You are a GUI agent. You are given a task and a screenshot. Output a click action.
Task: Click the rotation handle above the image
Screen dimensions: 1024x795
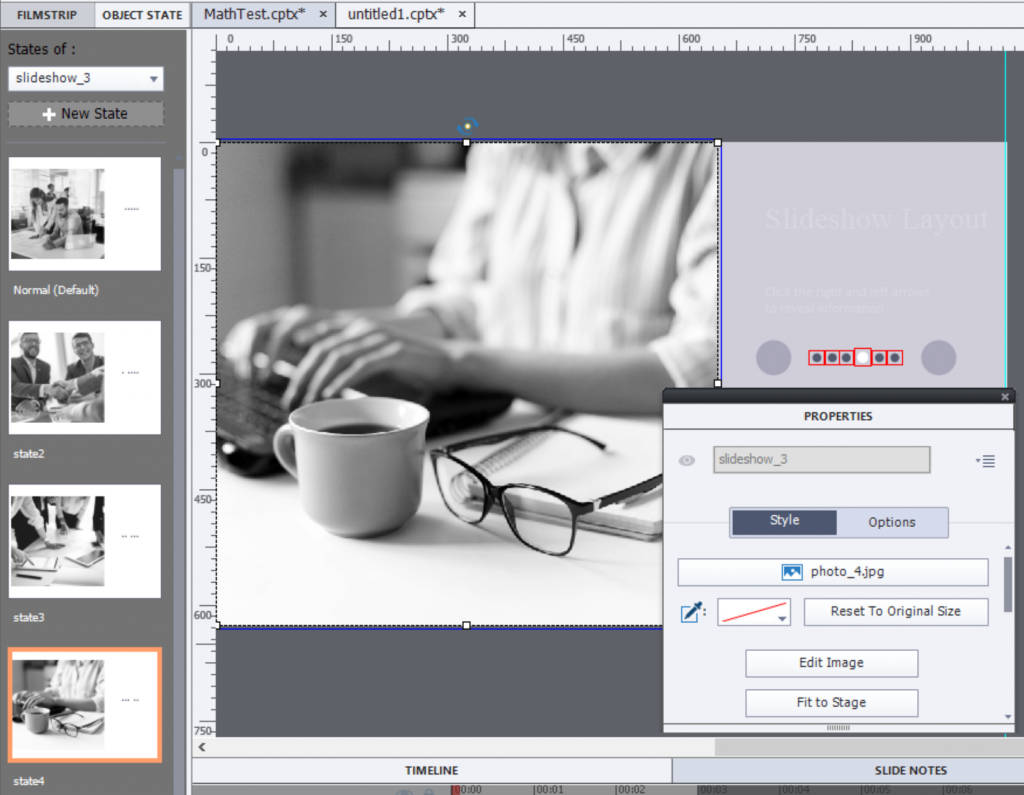point(467,126)
